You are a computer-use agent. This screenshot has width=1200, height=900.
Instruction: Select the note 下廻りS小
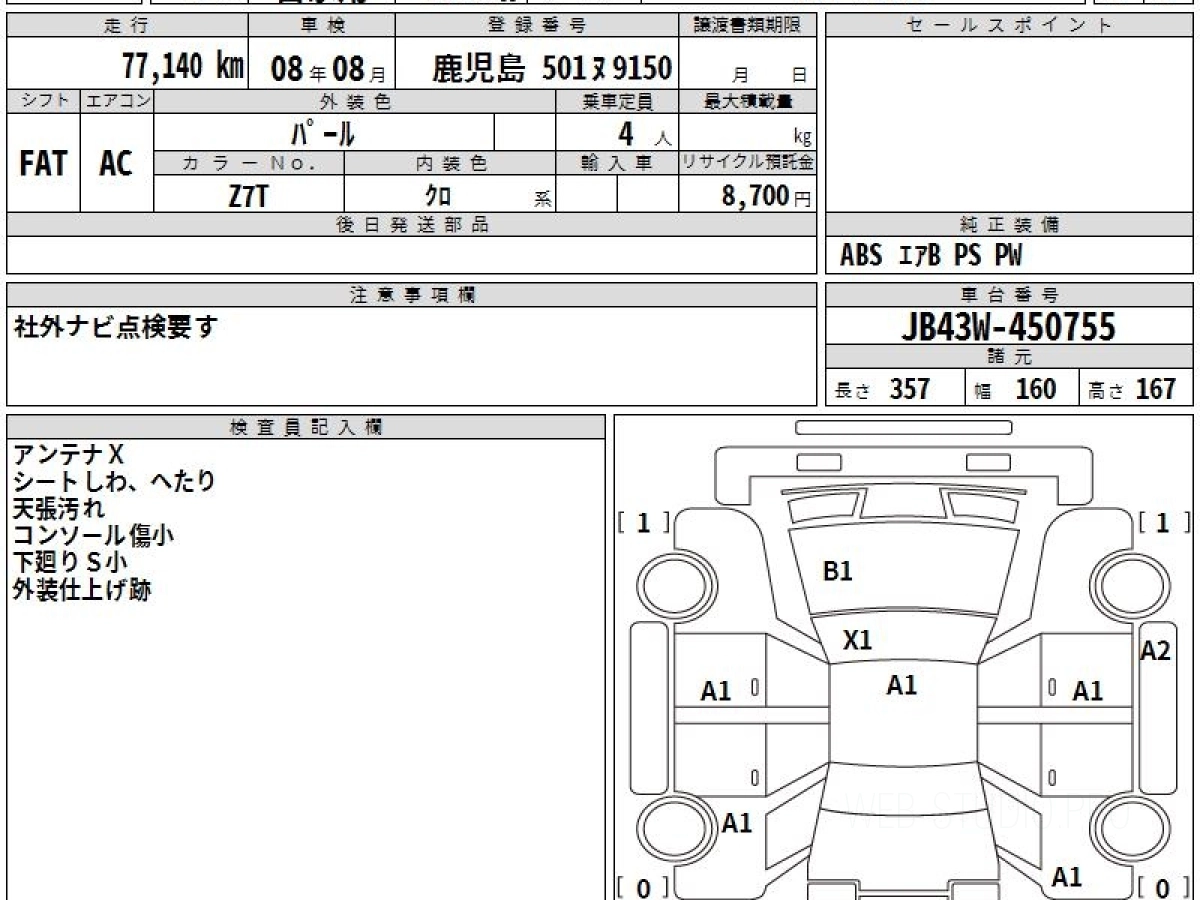[70, 562]
